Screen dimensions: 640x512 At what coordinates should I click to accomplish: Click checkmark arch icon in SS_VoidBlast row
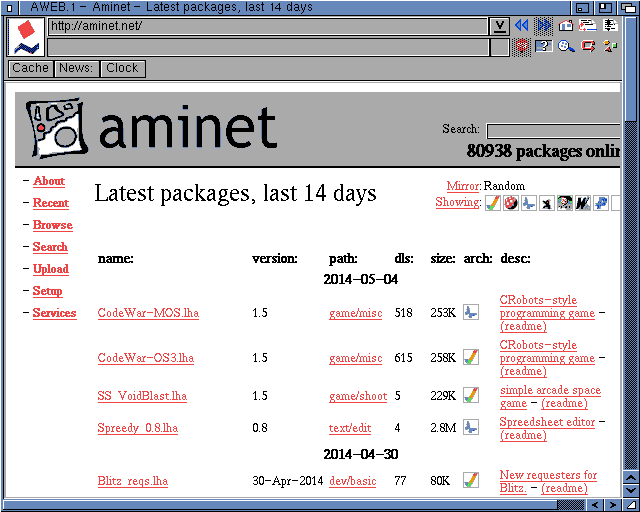471,395
